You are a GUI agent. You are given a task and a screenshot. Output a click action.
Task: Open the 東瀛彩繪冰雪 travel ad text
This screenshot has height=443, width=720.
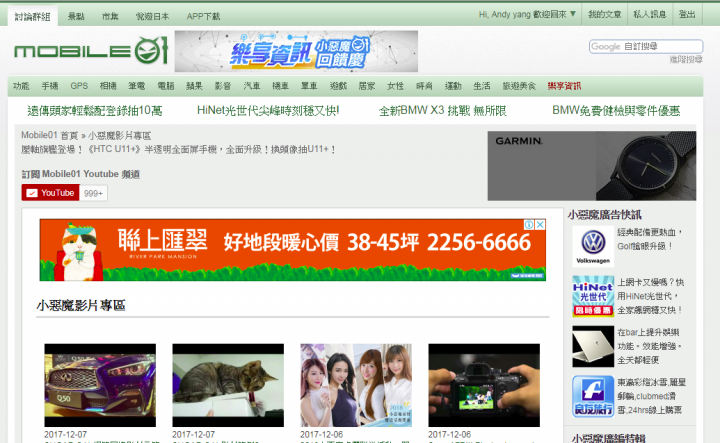pos(651,396)
